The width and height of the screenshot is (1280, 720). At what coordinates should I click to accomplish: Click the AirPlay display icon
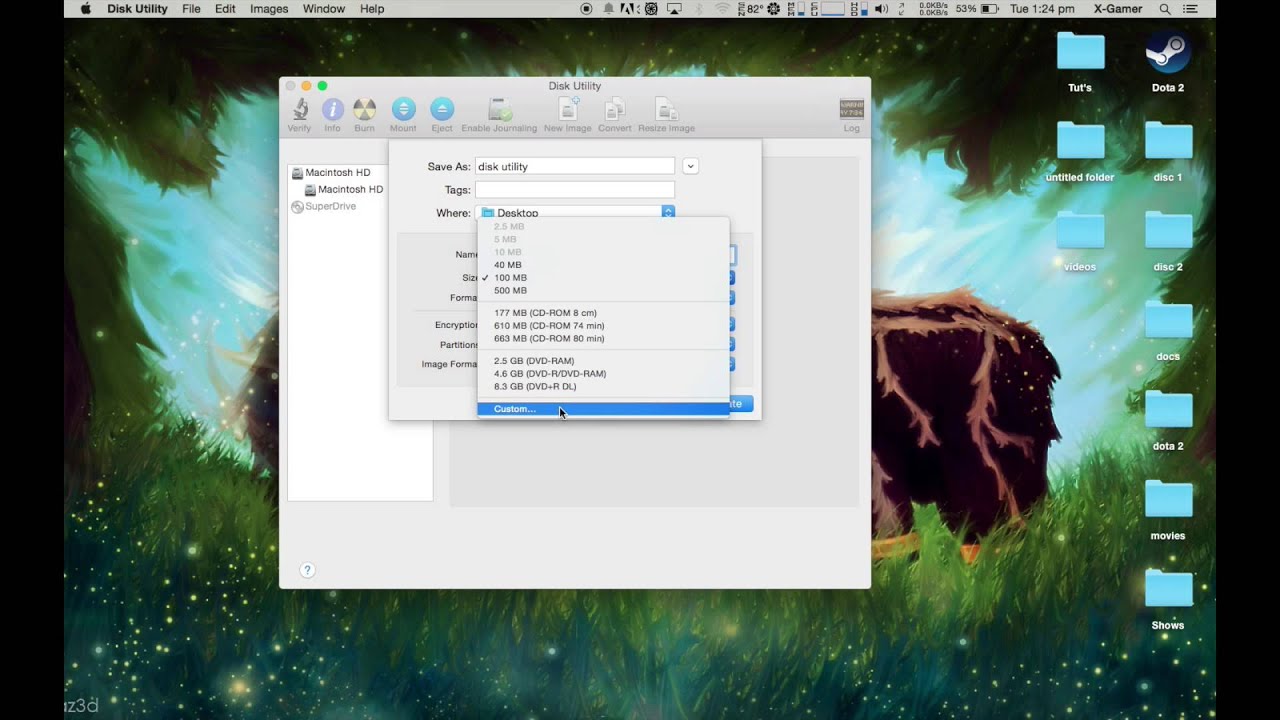(x=675, y=9)
